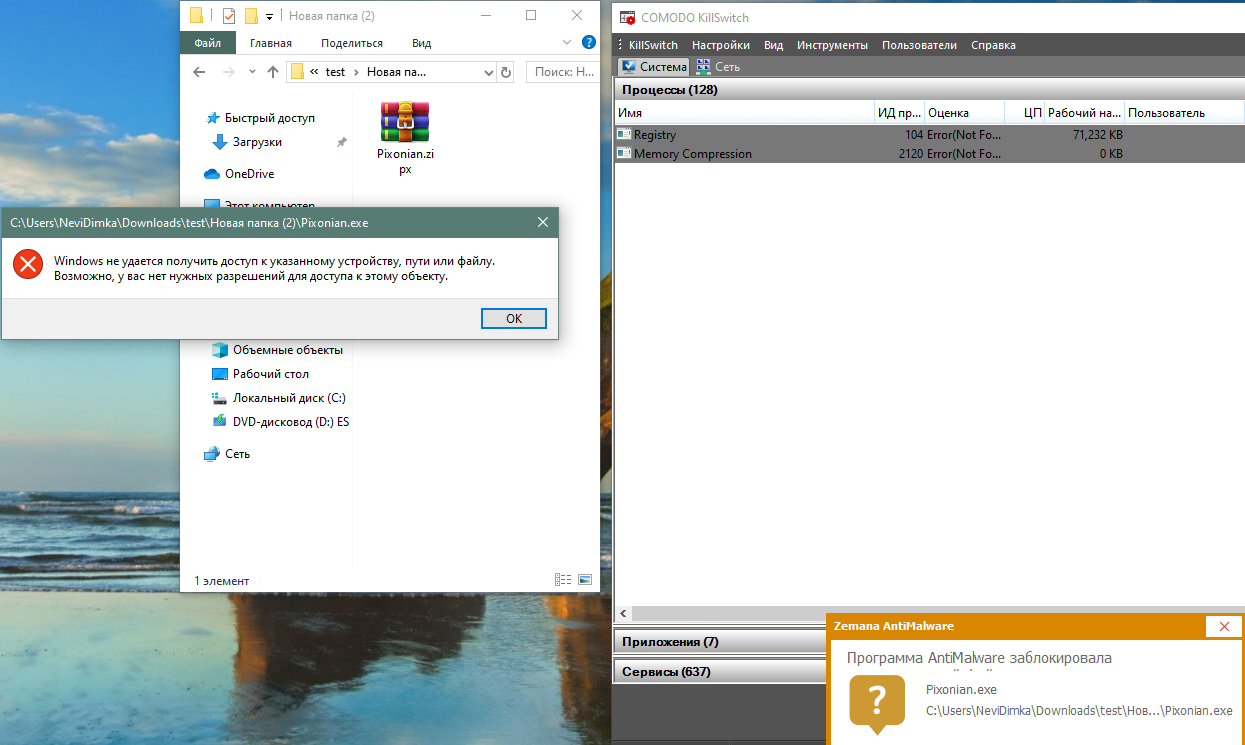The height and width of the screenshot is (745, 1245).
Task: Close the Zemana AntiMalware notification
Action: [1224, 626]
